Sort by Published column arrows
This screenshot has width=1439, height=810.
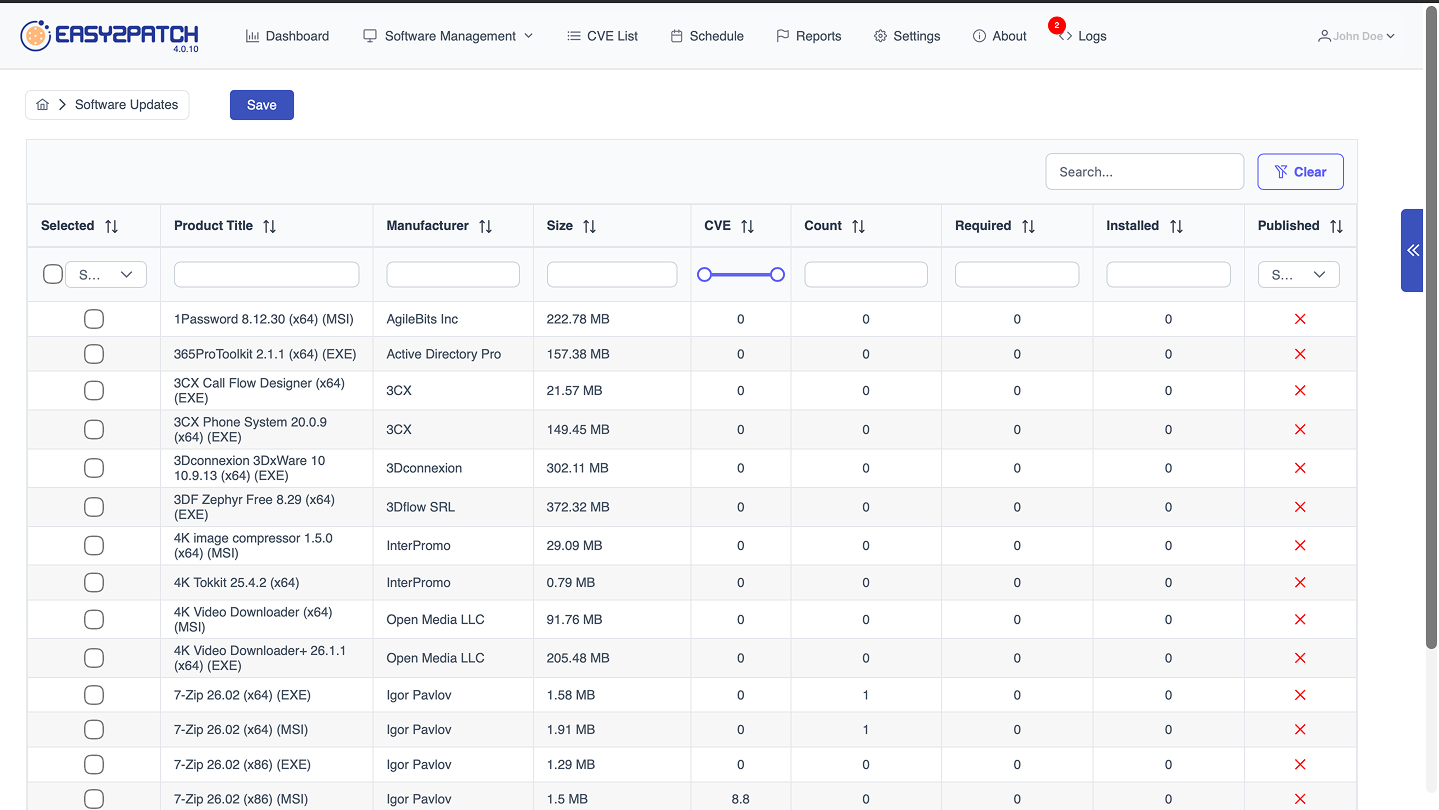click(1336, 226)
